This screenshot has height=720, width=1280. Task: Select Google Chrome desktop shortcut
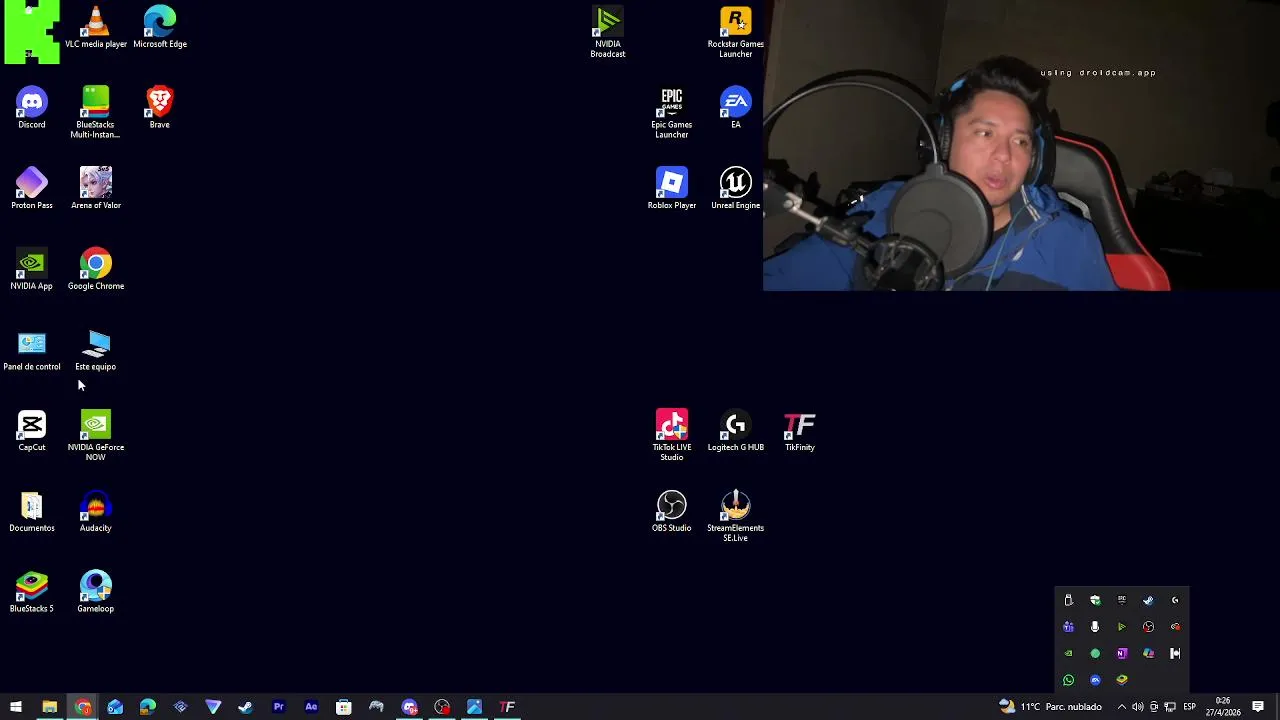pyautogui.click(x=96, y=270)
